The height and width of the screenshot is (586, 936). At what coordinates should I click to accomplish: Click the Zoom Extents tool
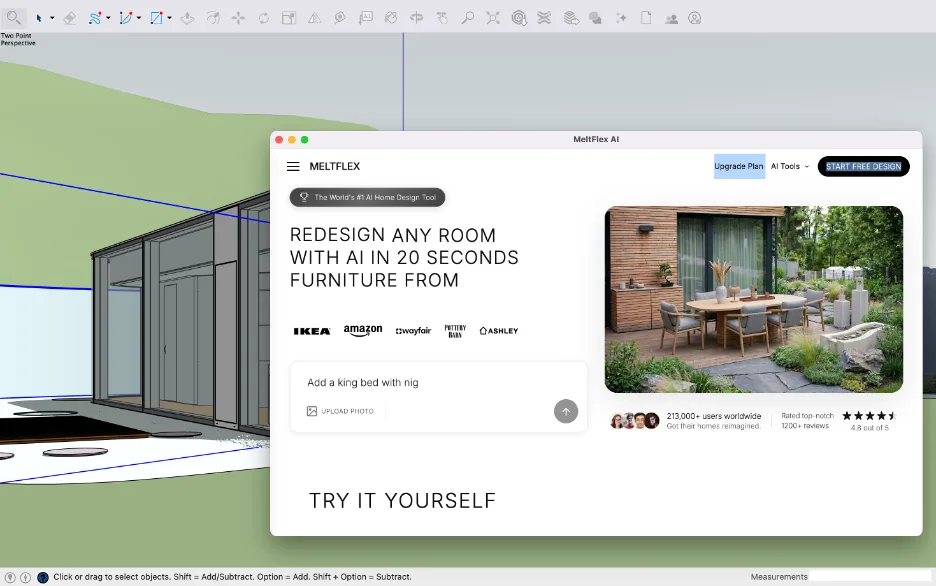[493, 18]
